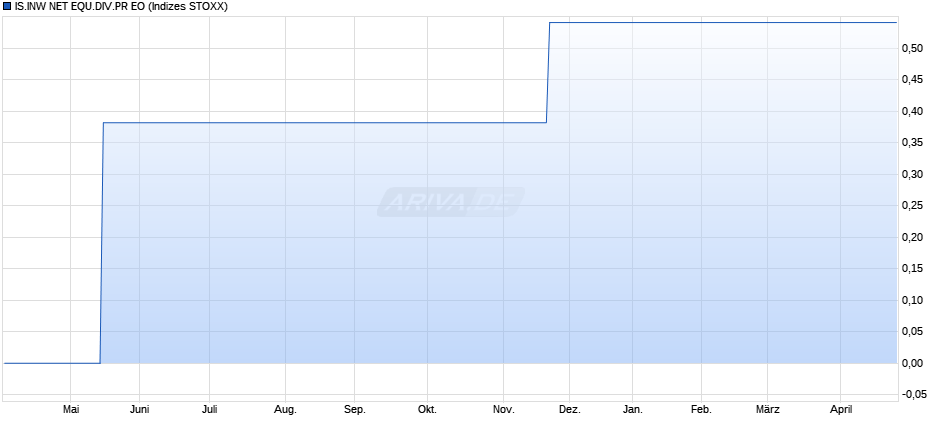Viewport: 940px width, 435px height.
Task: Click the 0,00 value on the price axis
Action: tap(915, 363)
